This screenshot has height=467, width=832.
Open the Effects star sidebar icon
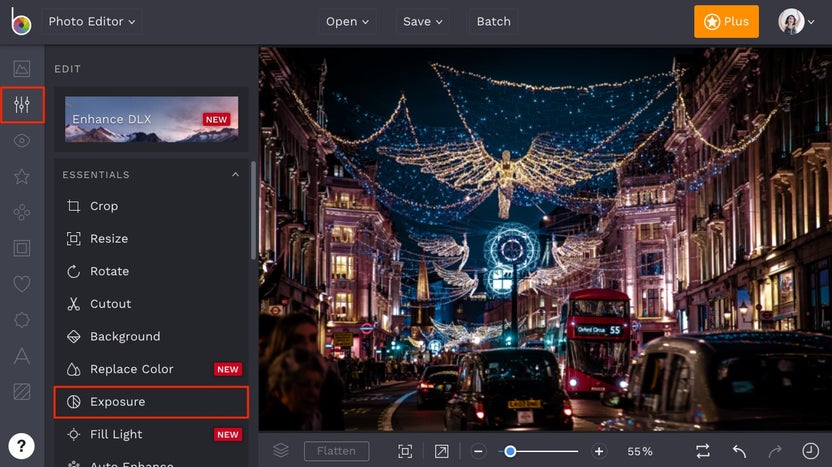[x=22, y=176]
